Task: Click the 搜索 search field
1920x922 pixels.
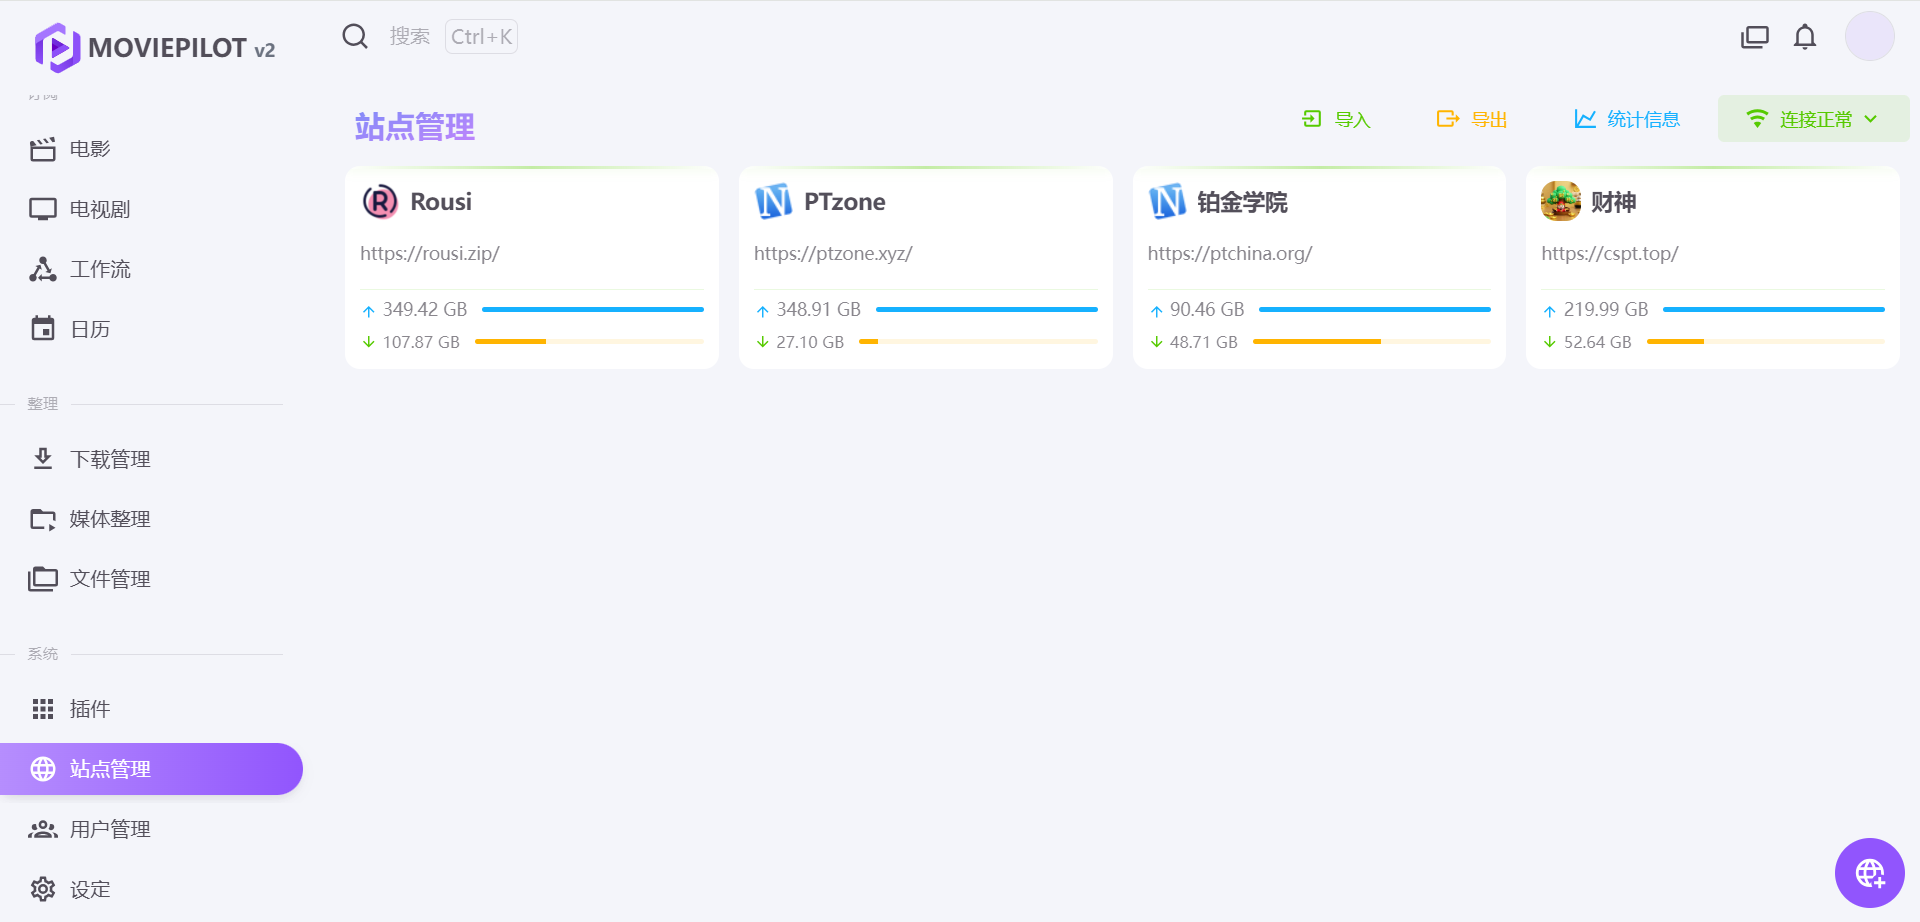Action: click(x=410, y=37)
